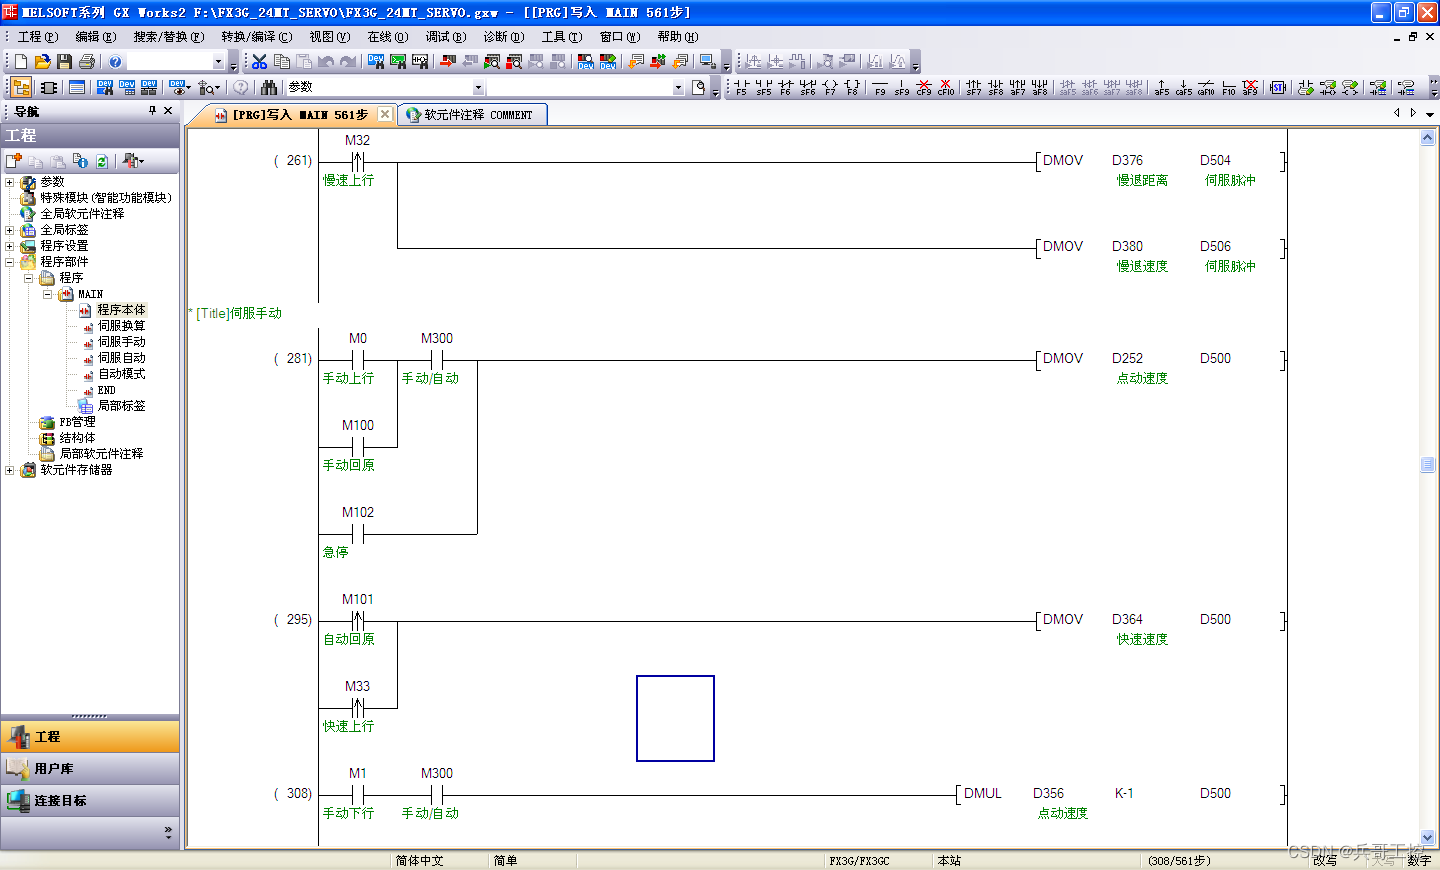Open help via the blue question mark icon
This screenshot has height=870, width=1440.
[115, 62]
